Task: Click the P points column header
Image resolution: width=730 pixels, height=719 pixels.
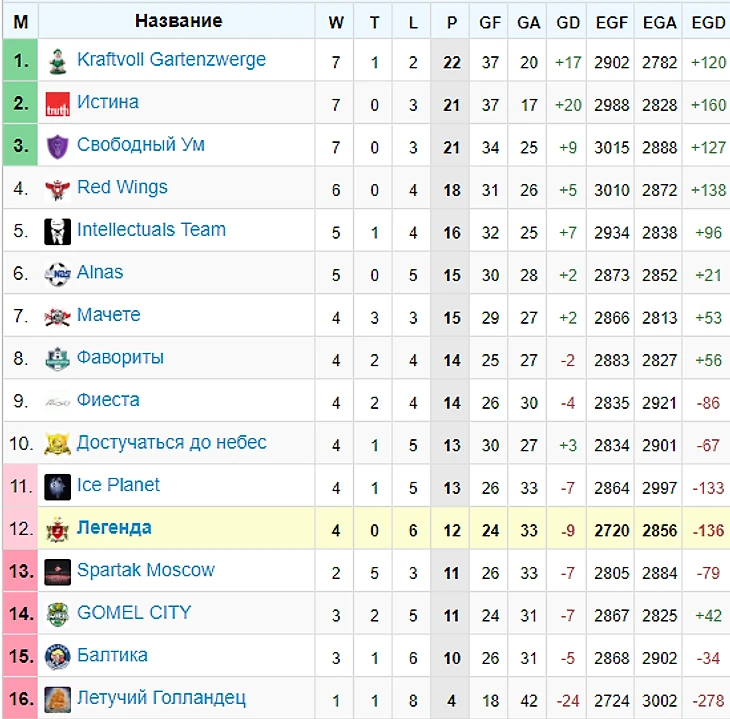Action: (x=452, y=22)
